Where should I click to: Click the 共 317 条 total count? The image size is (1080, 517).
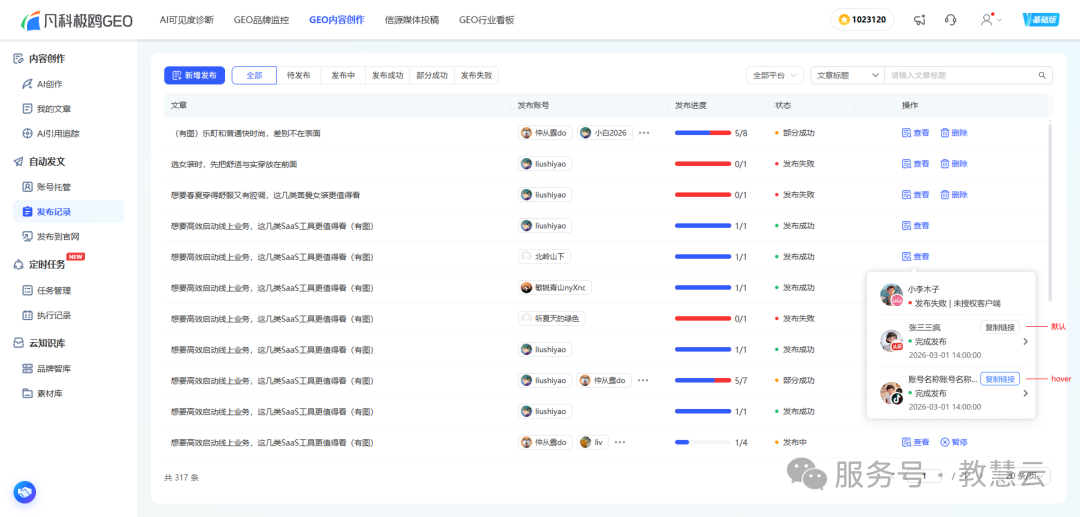pyautogui.click(x=181, y=477)
